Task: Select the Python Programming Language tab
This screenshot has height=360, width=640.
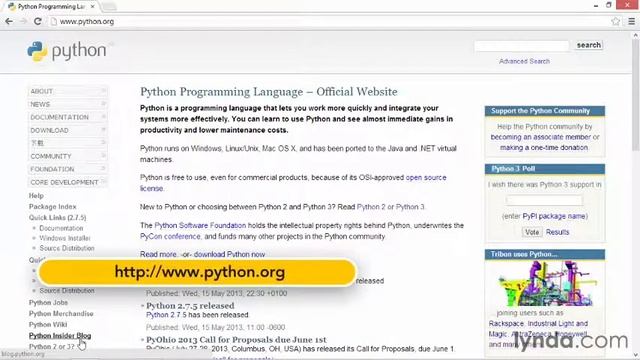Action: [x=51, y=7]
